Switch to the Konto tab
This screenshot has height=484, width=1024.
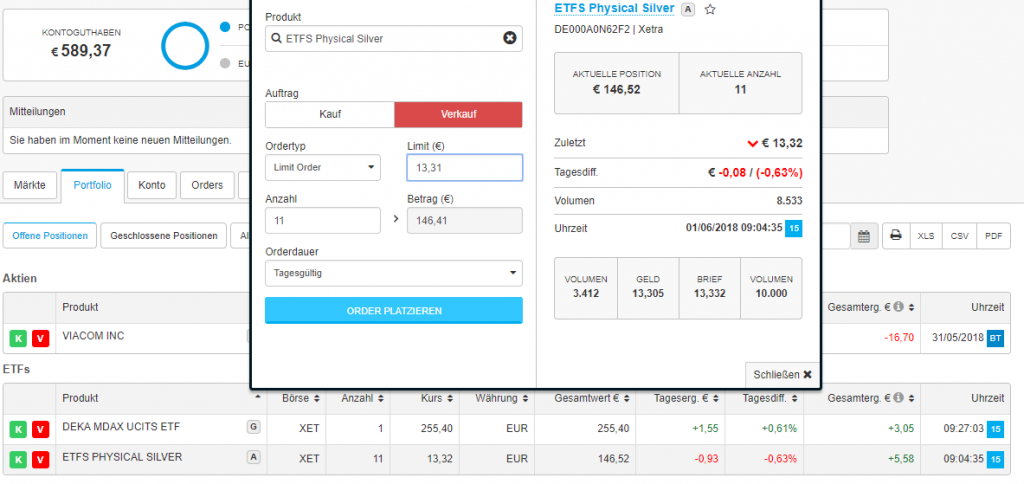pos(152,185)
